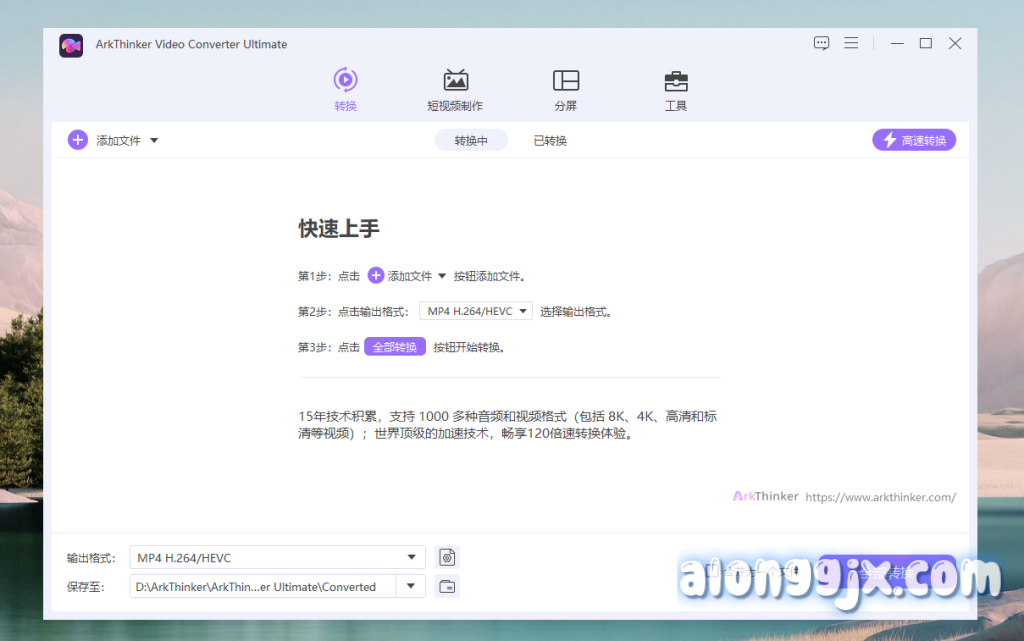This screenshot has width=1024, height=641.
Task: Open the www.arkthinker.com link
Action: click(880, 497)
